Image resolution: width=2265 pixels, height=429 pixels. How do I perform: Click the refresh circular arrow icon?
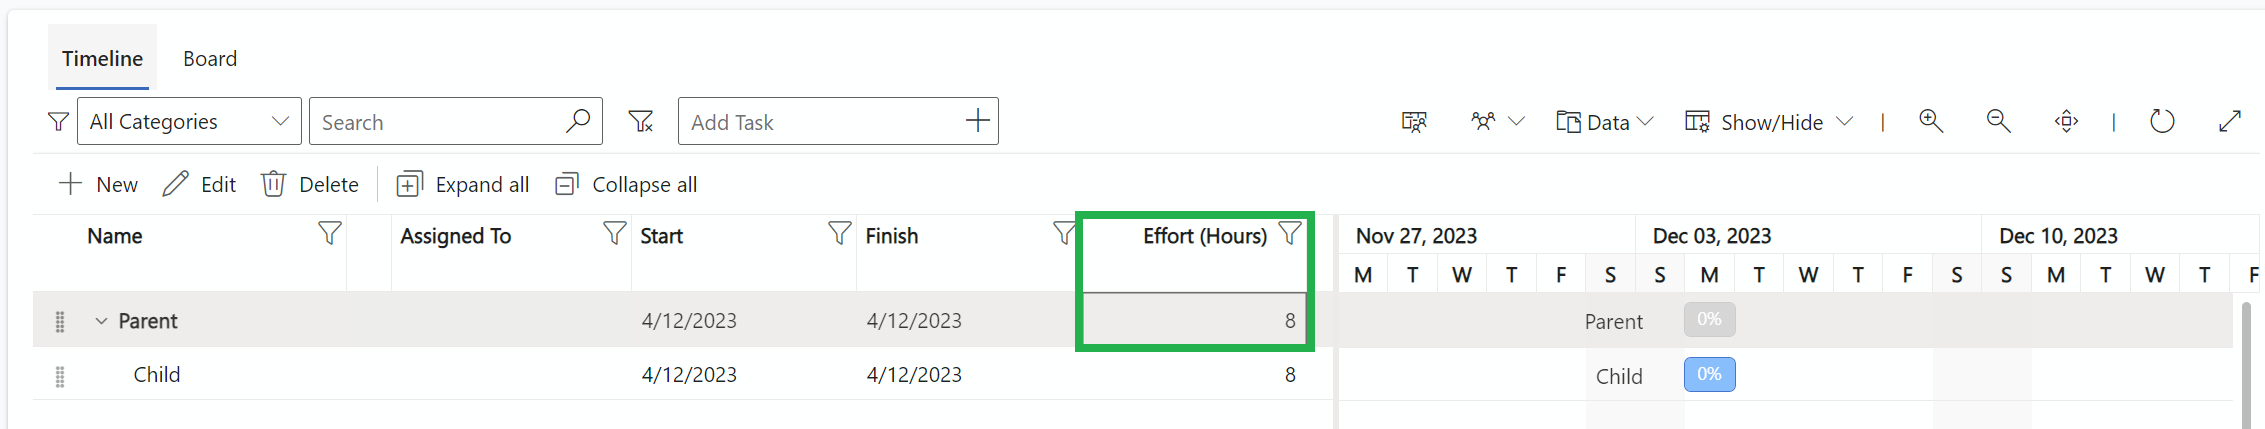tap(2162, 121)
